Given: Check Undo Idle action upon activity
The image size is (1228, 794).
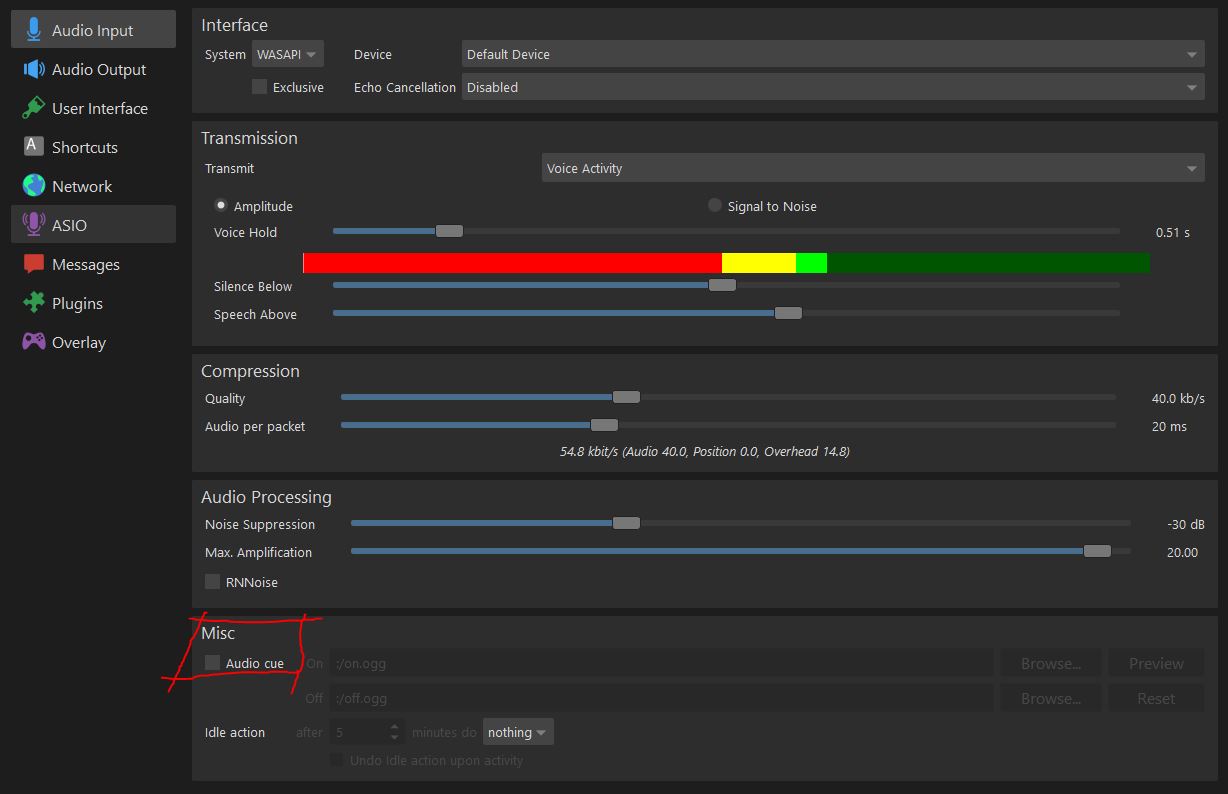Looking at the screenshot, I should (x=337, y=760).
